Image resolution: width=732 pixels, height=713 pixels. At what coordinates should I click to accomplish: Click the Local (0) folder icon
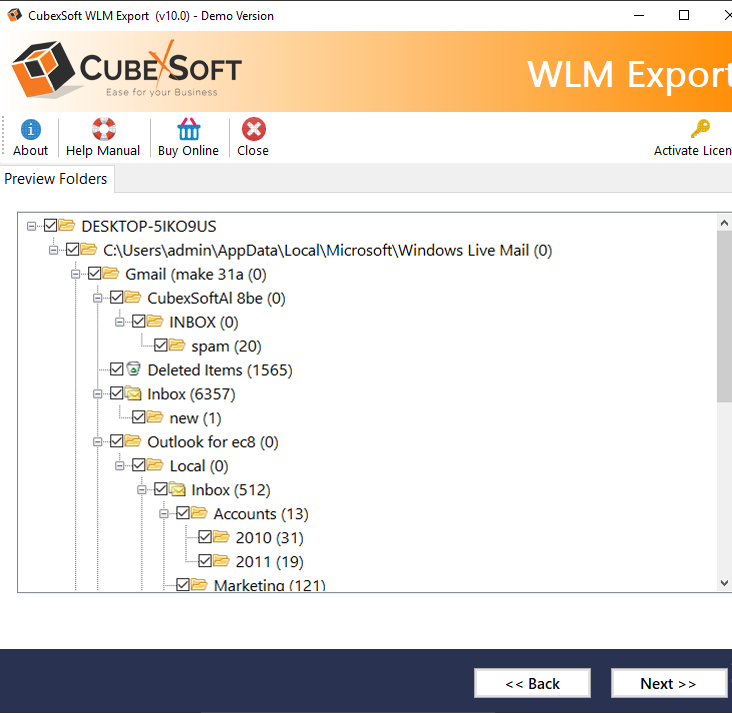155,465
